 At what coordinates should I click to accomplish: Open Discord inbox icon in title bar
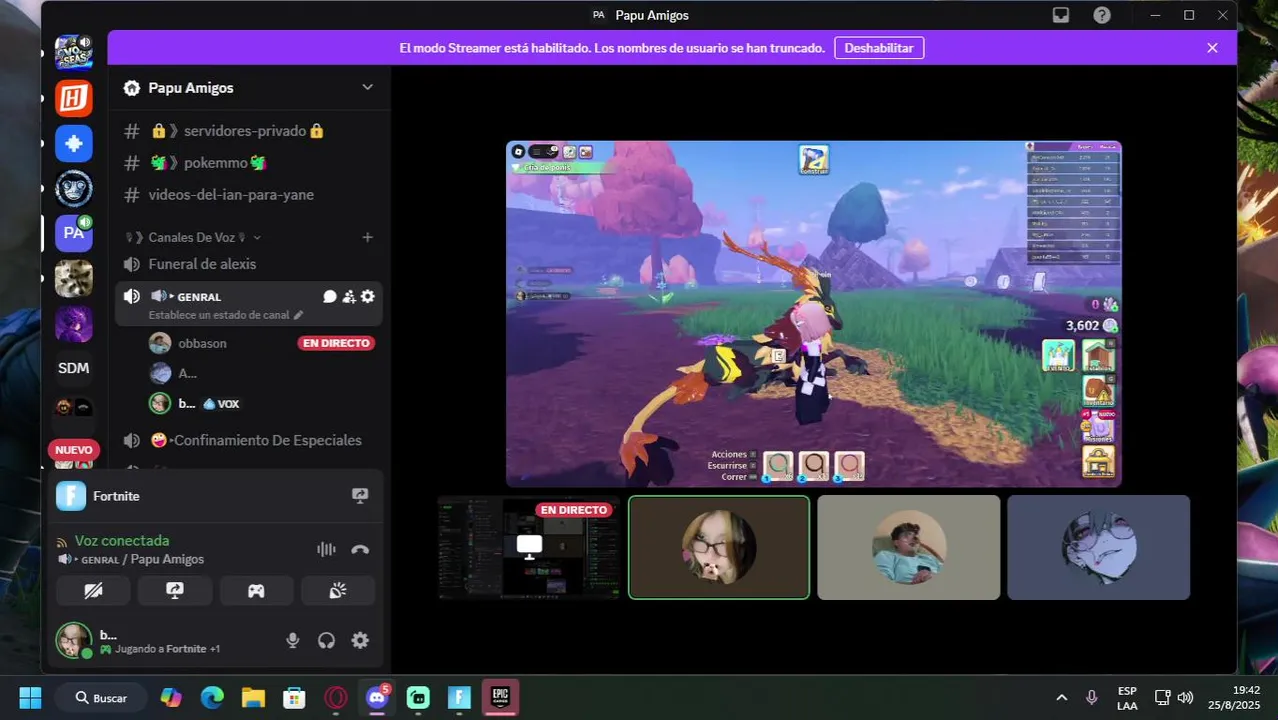pos(1061,15)
